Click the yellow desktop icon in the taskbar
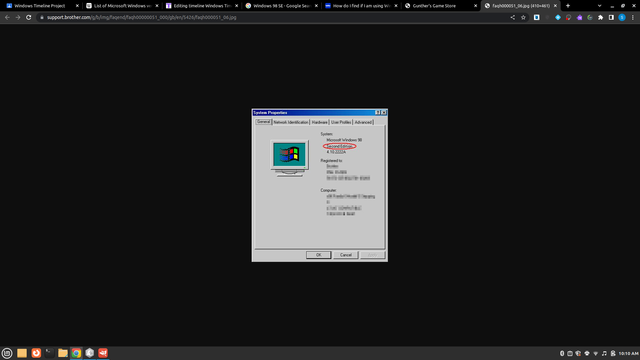The height and width of the screenshot is (360, 640). coord(22,353)
